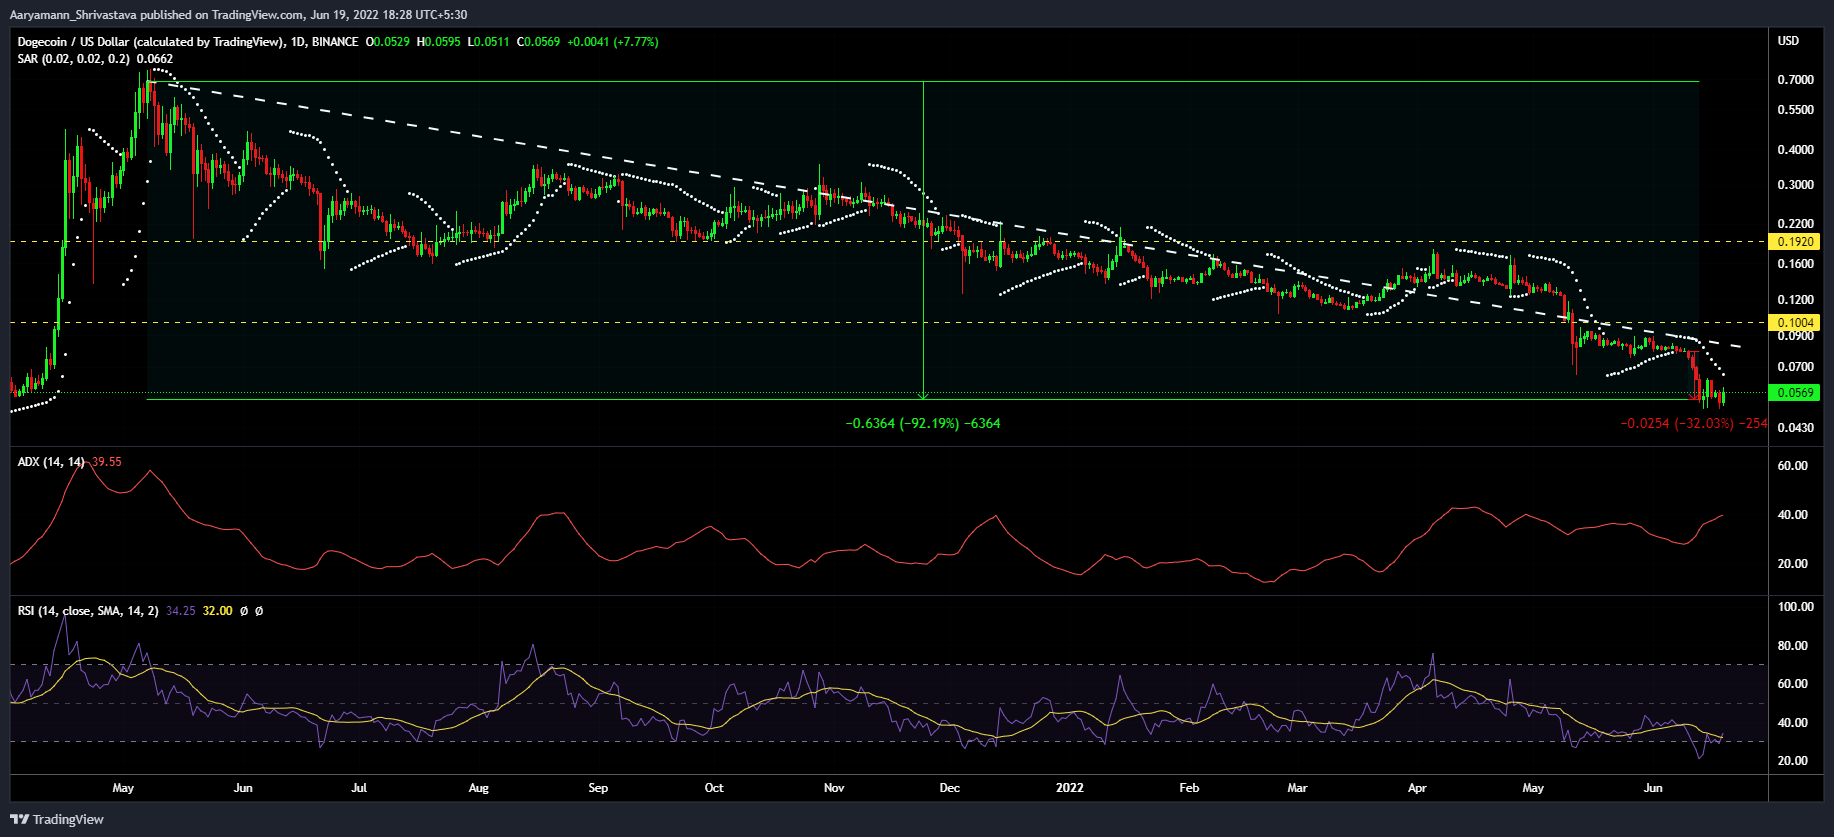Click the May label at left of time axis
The image size is (1834, 837).
(x=123, y=788)
